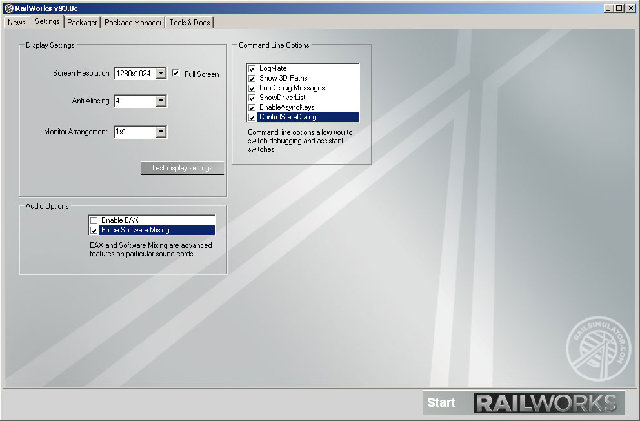This screenshot has height=421, width=640.
Task: Open the Package Manager tab
Action: tap(132, 22)
